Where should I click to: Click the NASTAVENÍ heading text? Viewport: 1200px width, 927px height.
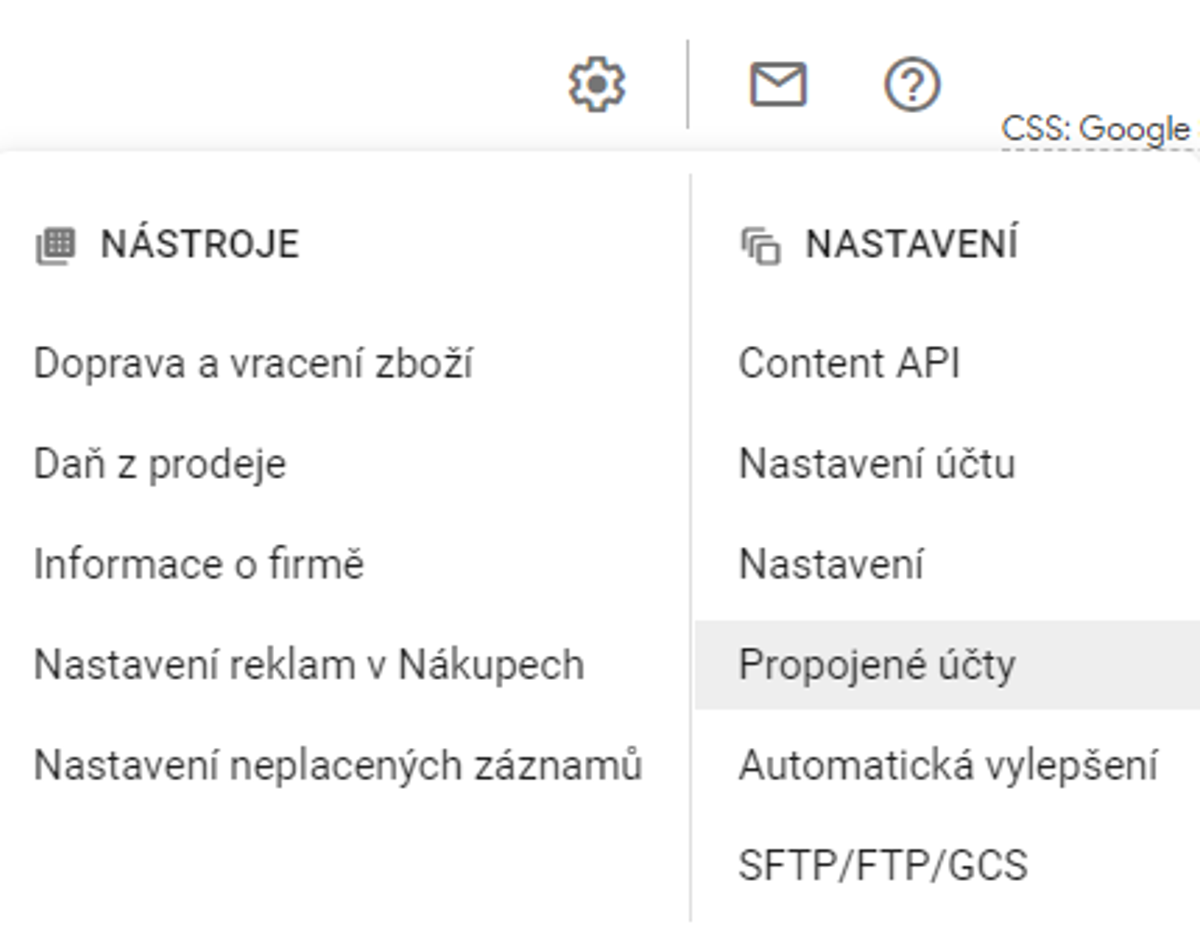[x=912, y=245]
